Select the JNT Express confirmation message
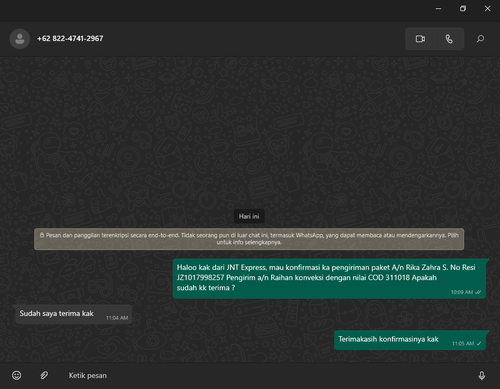 [x=329, y=278]
